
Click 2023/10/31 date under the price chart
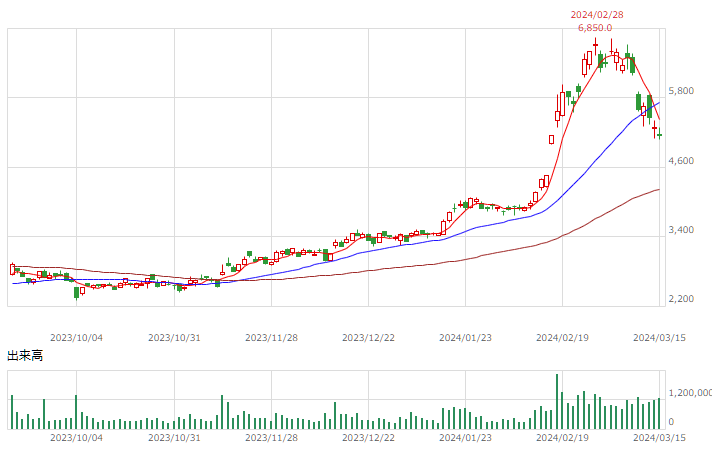[x=174, y=338]
